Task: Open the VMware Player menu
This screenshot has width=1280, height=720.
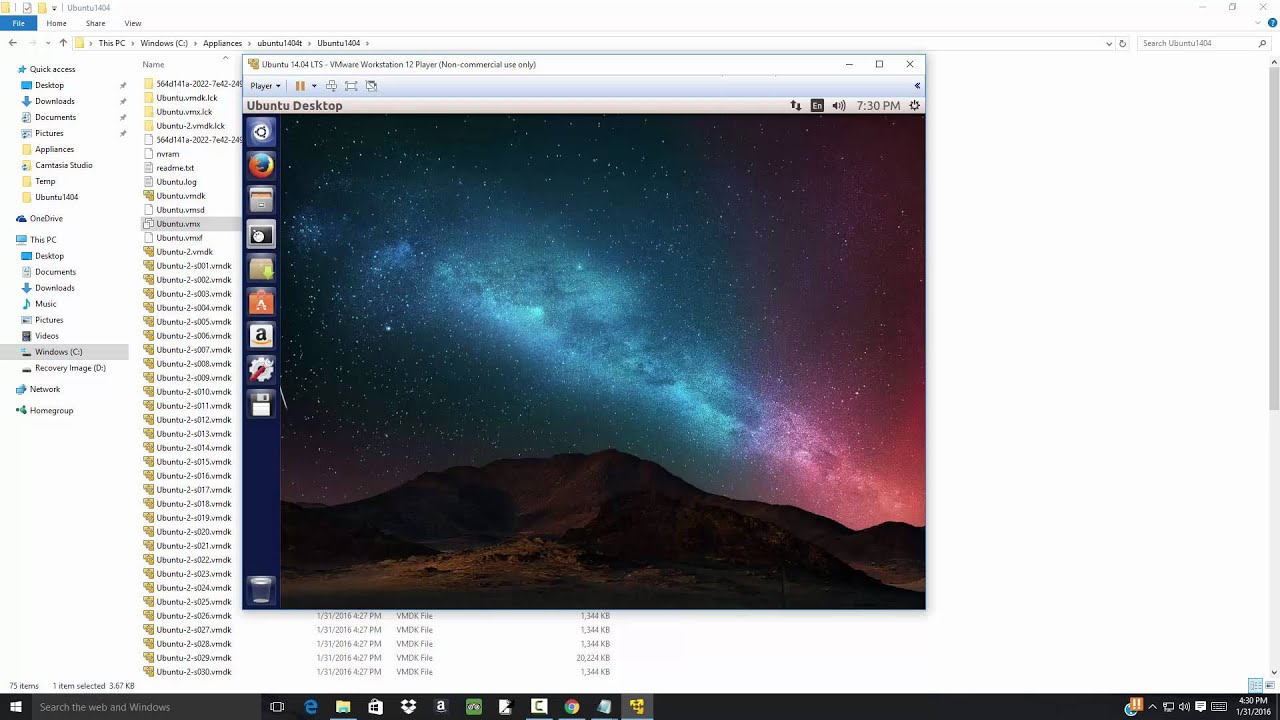Action: coord(265,86)
